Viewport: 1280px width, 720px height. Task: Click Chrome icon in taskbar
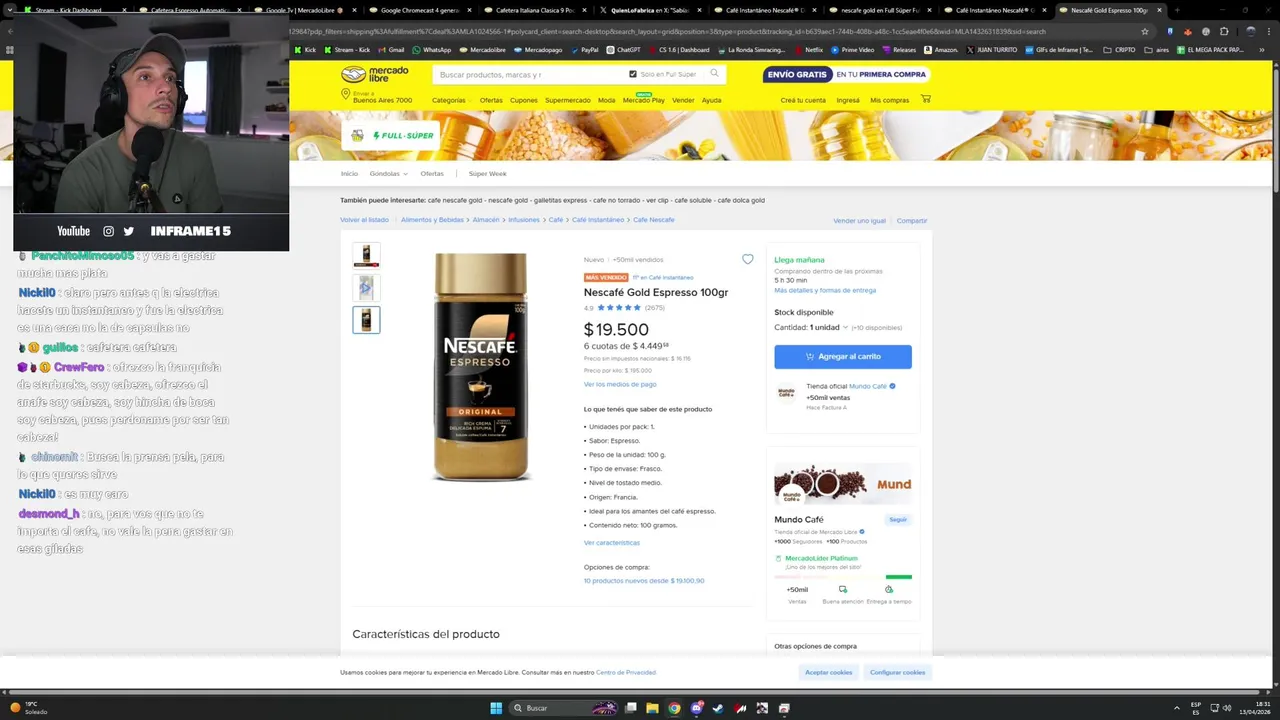pyautogui.click(x=674, y=708)
